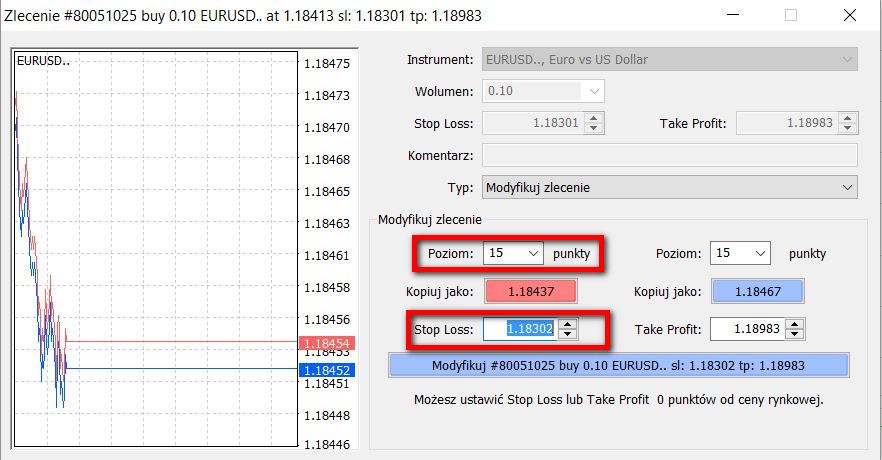Viewport: 882px width, 460px height.
Task: Click the red 1.18454 ask price label
Action: click(327, 343)
